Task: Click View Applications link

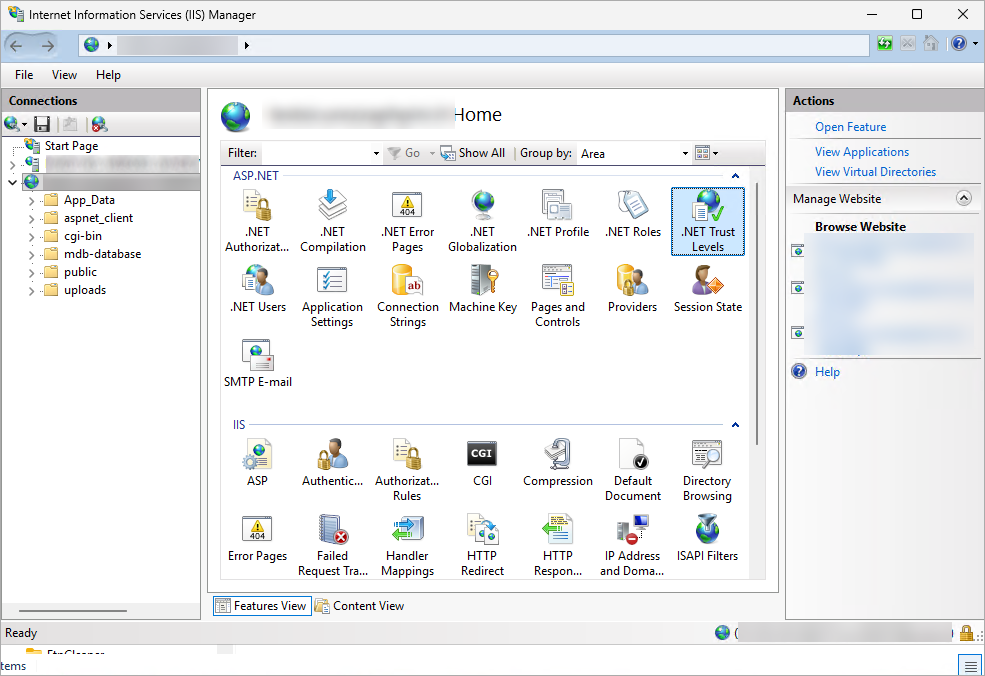Action: pos(862,152)
